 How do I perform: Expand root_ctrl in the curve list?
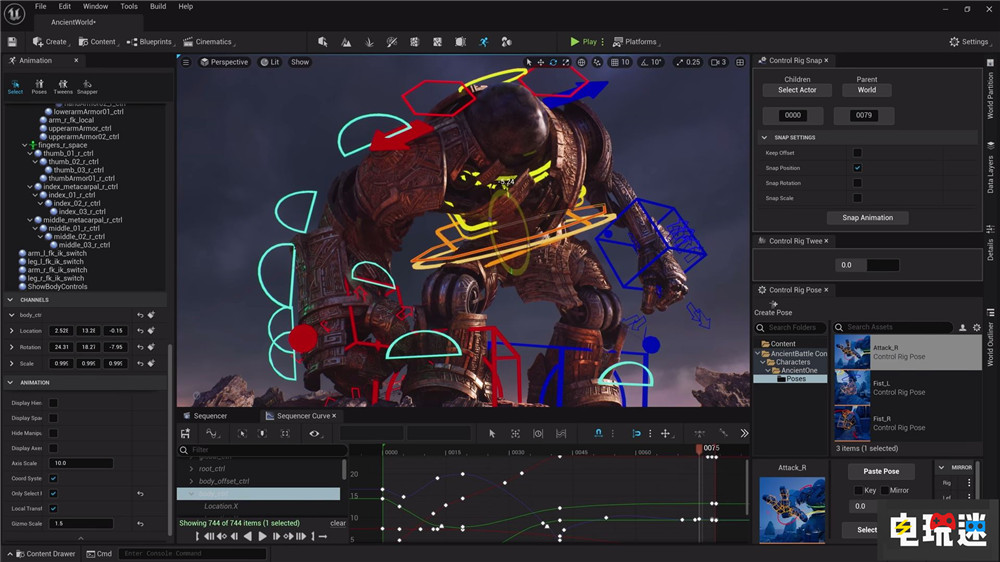pos(191,468)
